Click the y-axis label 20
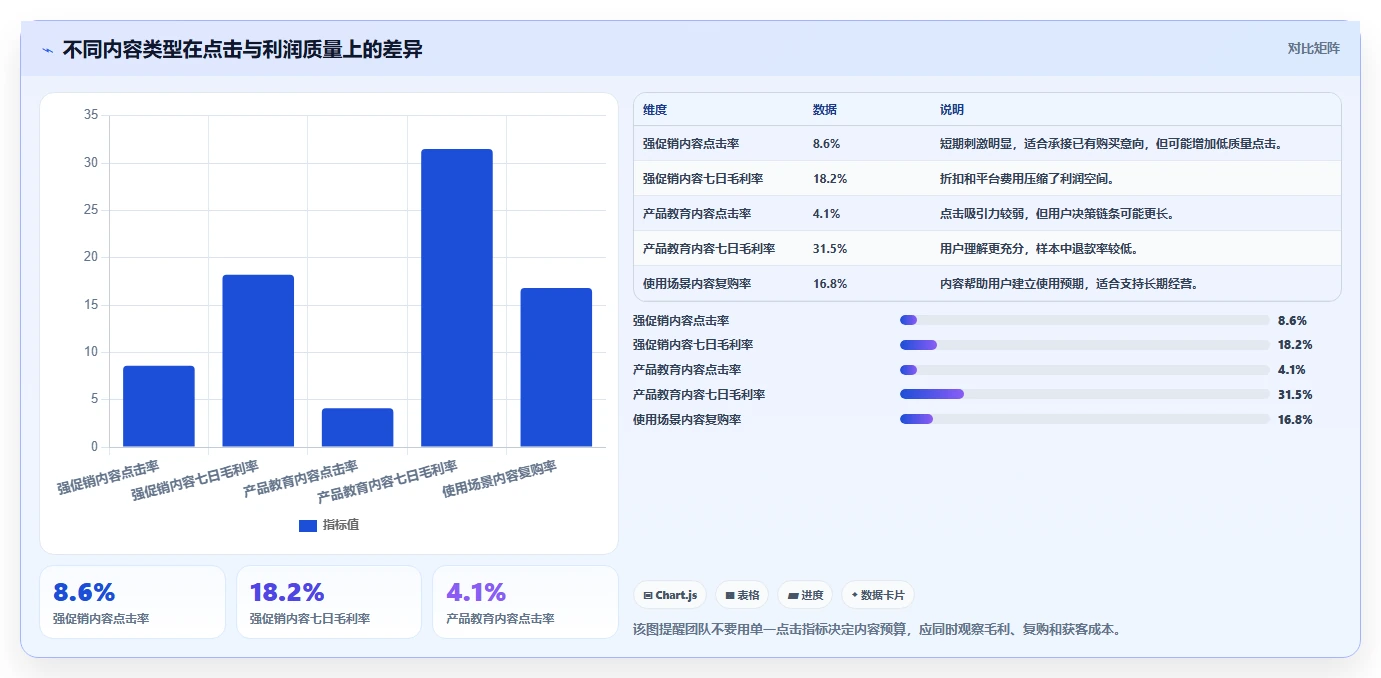 click(x=91, y=257)
